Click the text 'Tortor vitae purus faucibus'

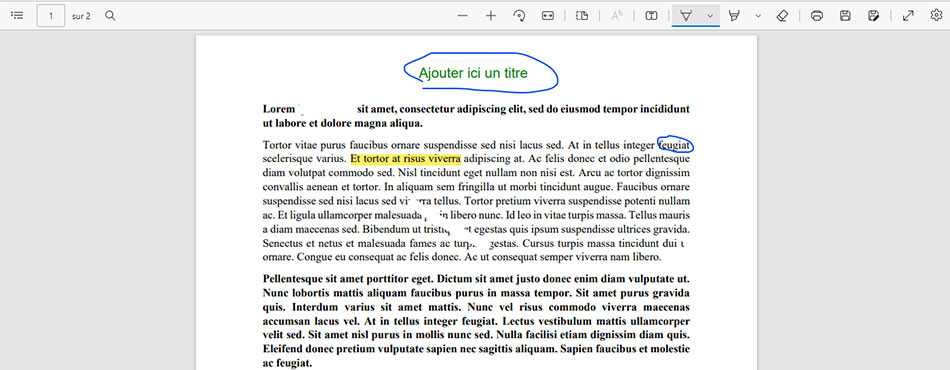pyautogui.click(x=326, y=145)
